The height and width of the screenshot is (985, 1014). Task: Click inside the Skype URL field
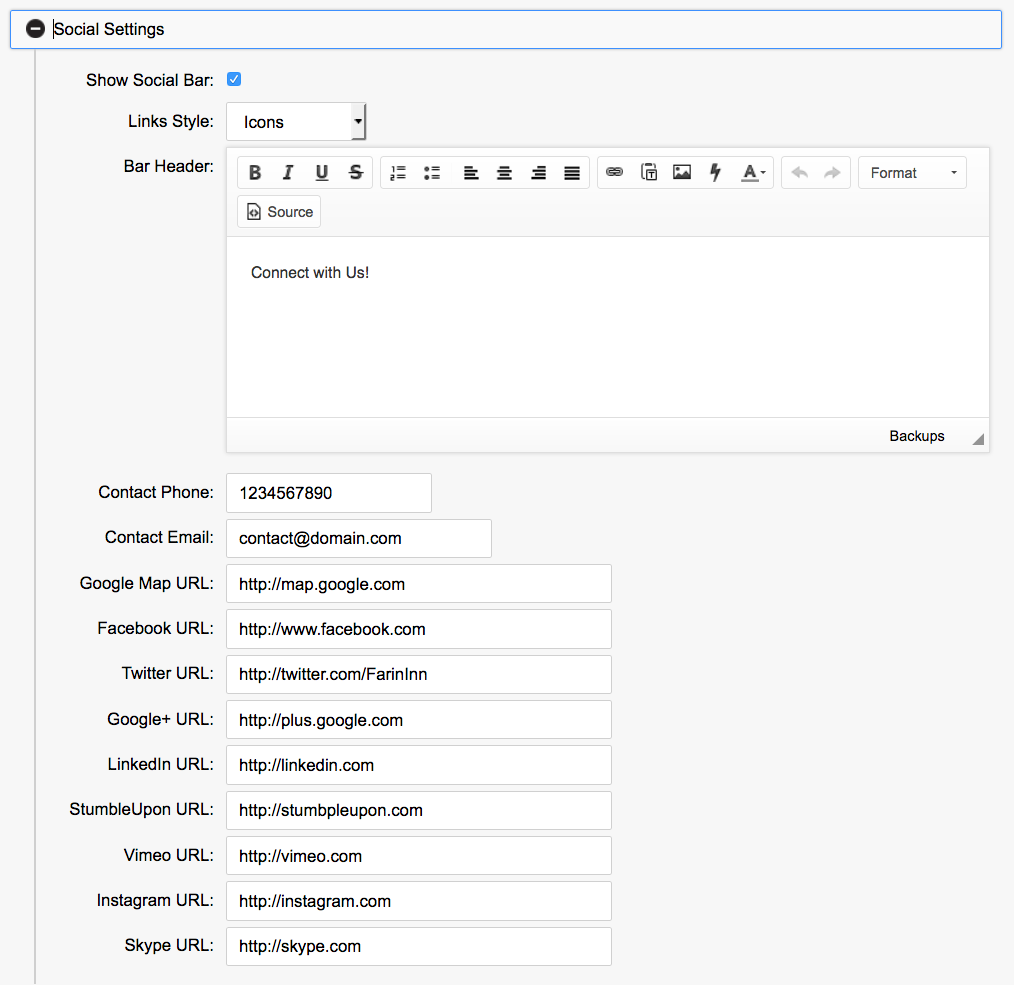point(418,946)
